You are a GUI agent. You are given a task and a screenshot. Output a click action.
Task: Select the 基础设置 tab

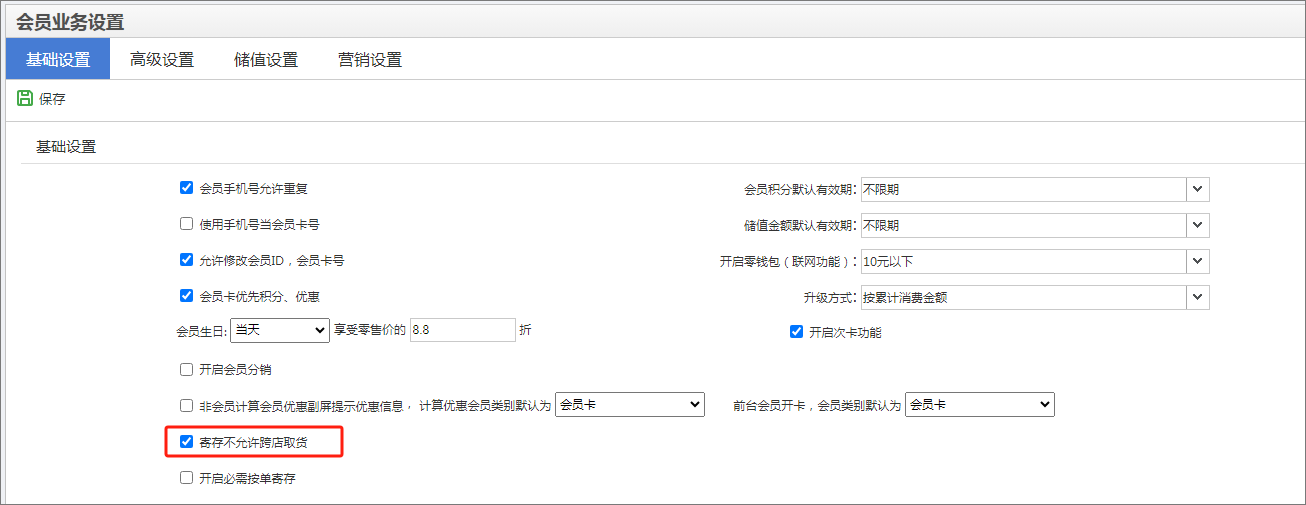[x=58, y=60]
